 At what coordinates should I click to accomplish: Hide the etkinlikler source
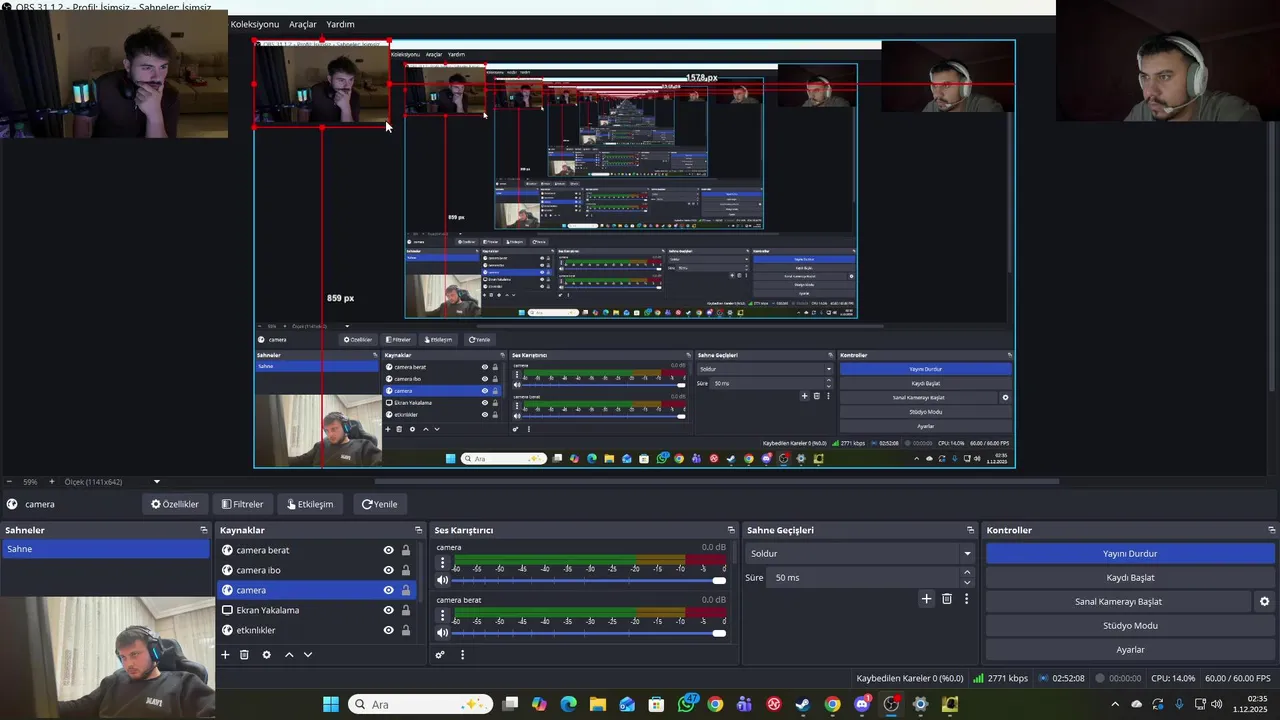pos(388,630)
